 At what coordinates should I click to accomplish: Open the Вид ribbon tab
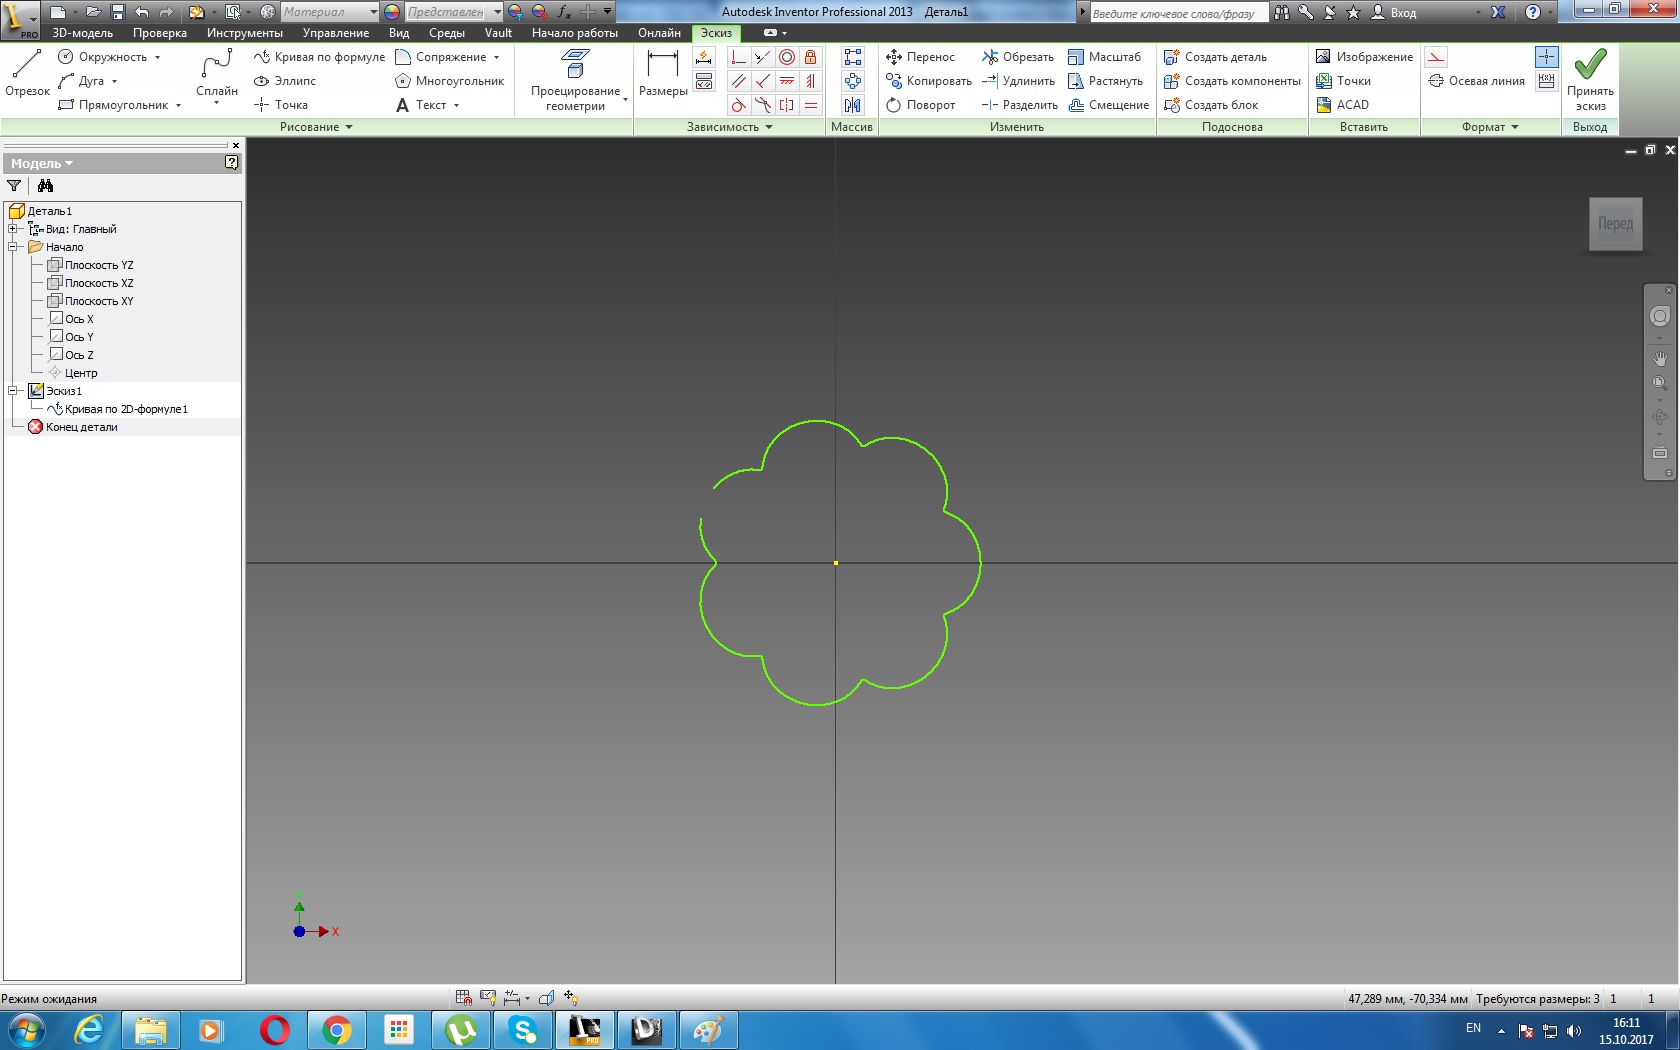tap(399, 33)
